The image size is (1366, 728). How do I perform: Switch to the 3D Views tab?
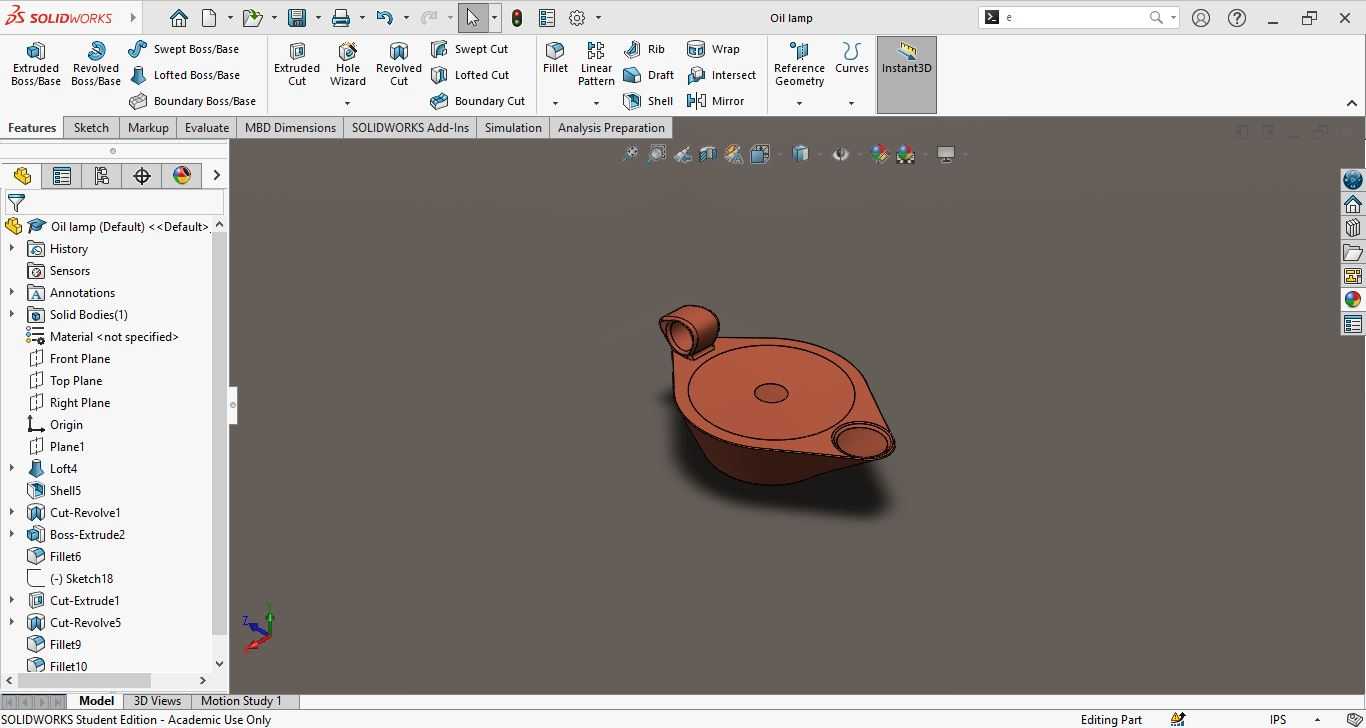coord(157,701)
